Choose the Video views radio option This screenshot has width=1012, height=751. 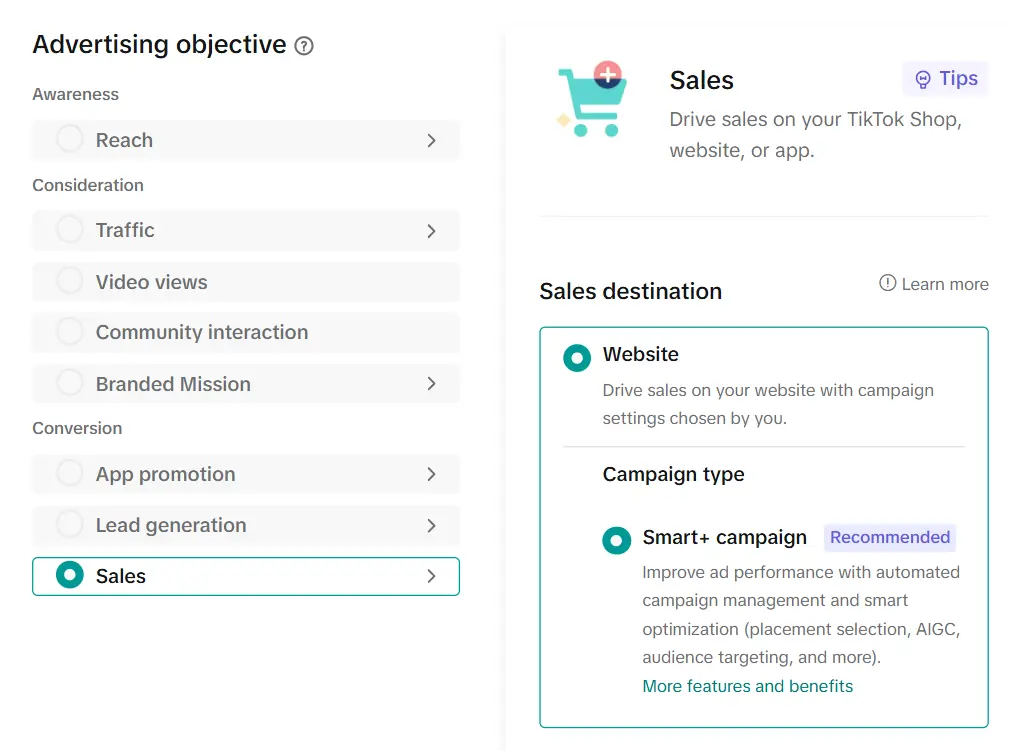pyautogui.click(x=70, y=282)
